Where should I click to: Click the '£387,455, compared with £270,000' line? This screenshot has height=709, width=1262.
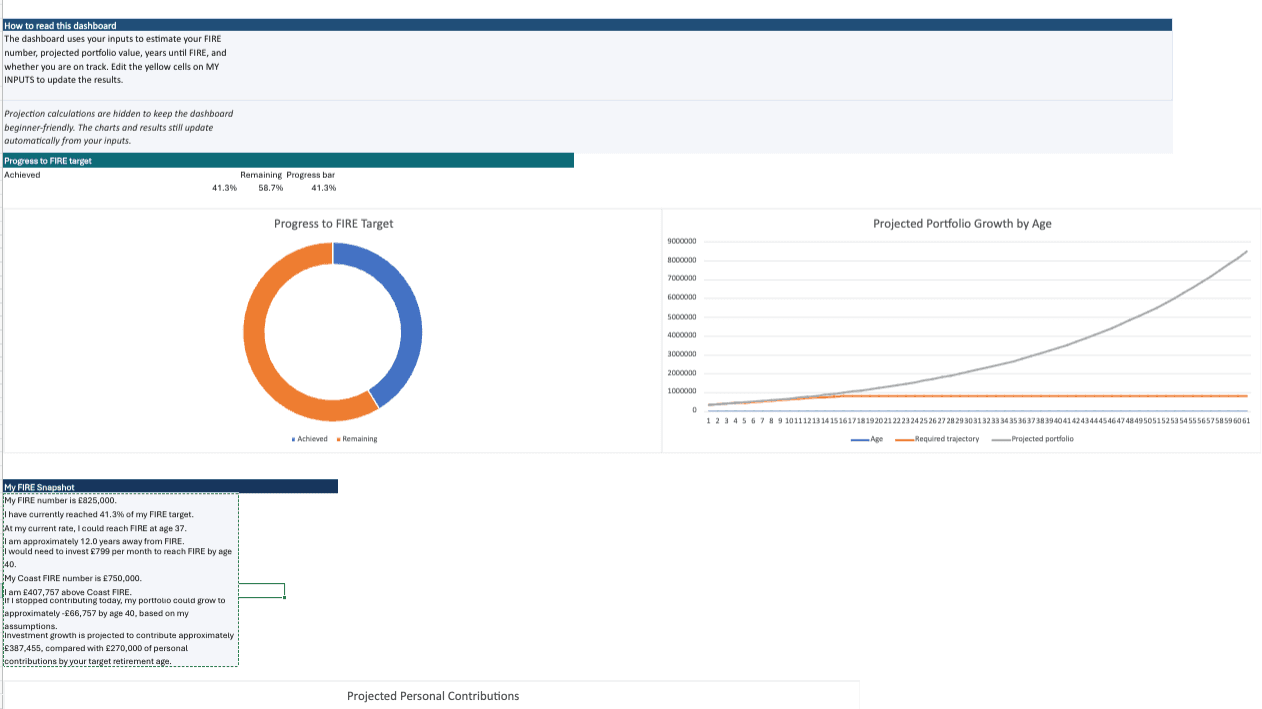[119, 648]
